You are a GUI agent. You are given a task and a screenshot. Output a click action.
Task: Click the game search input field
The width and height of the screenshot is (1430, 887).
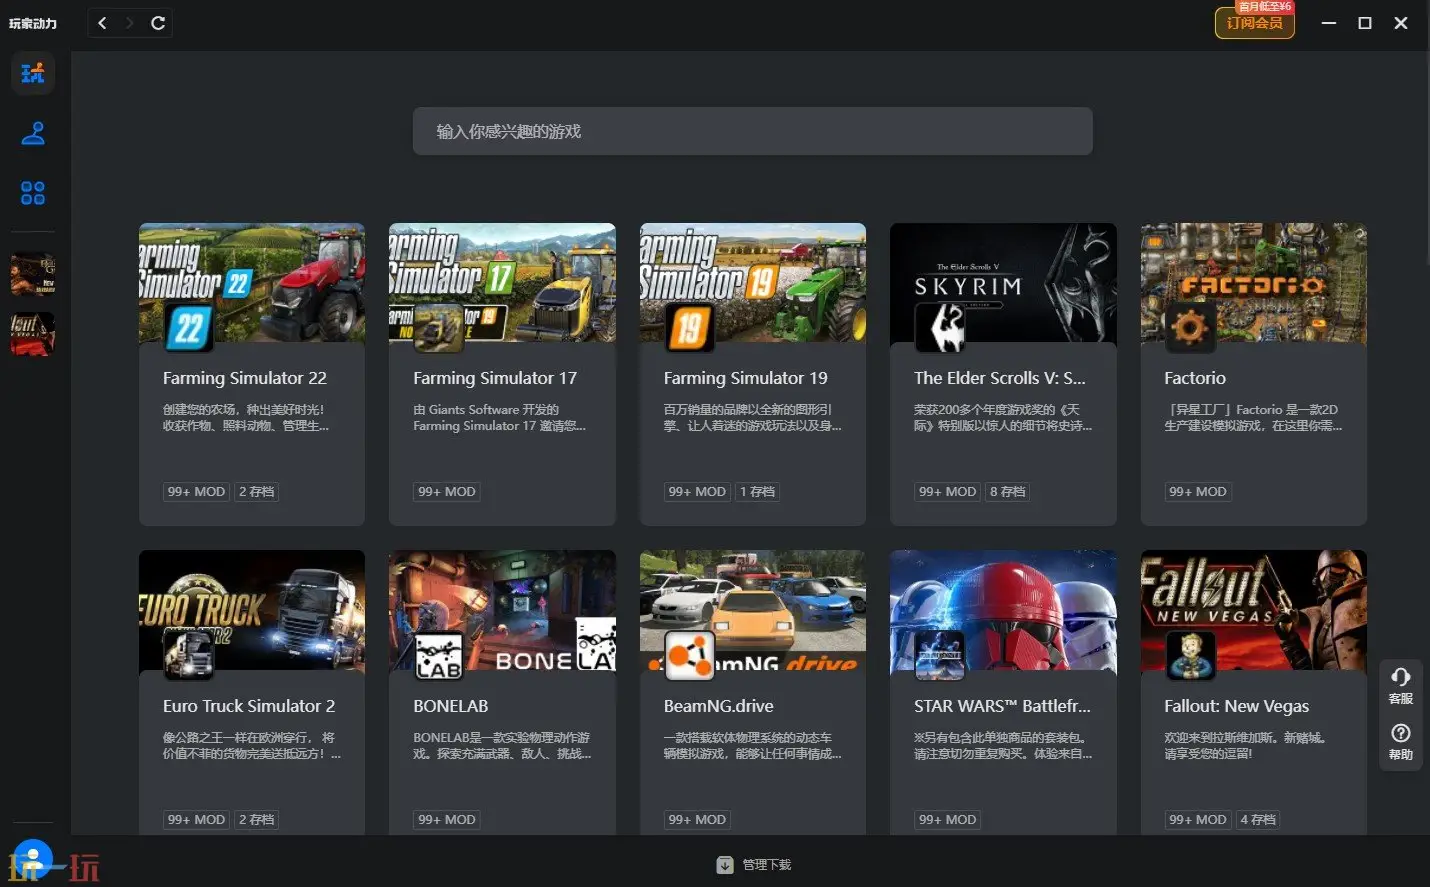click(x=752, y=131)
